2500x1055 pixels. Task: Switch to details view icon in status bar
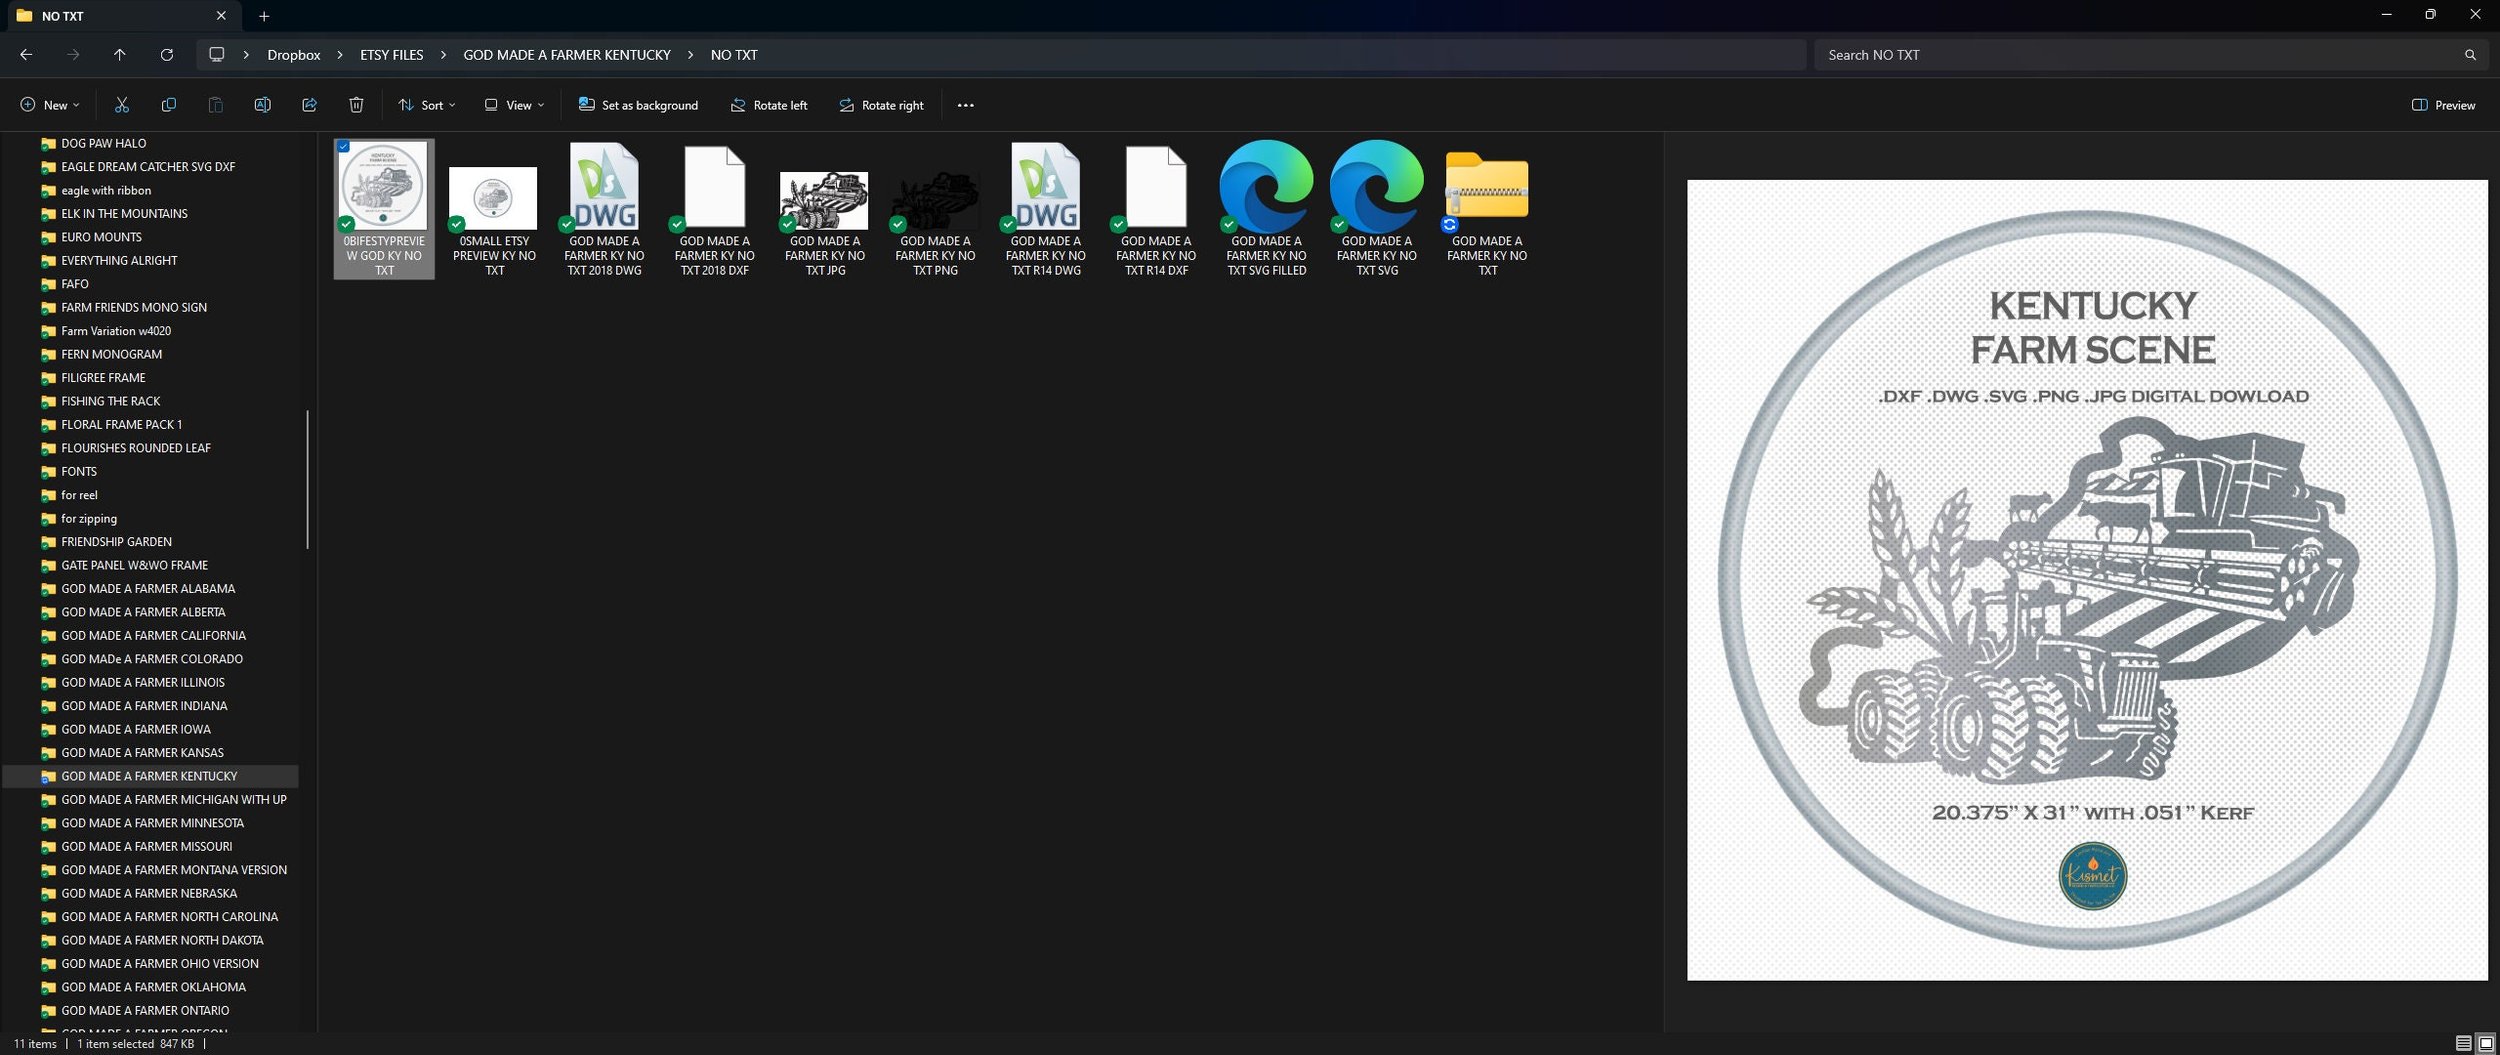click(x=2463, y=1044)
